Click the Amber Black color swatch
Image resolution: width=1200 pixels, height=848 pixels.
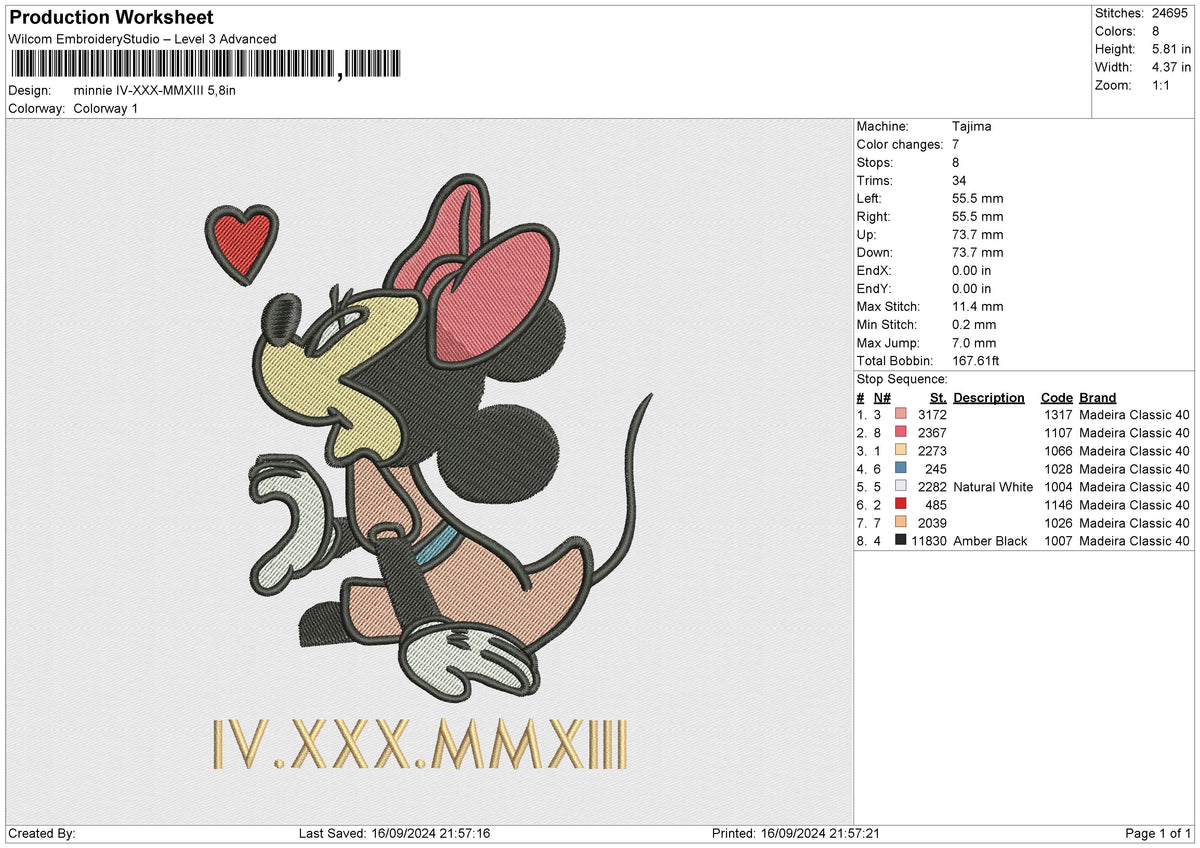pos(901,541)
